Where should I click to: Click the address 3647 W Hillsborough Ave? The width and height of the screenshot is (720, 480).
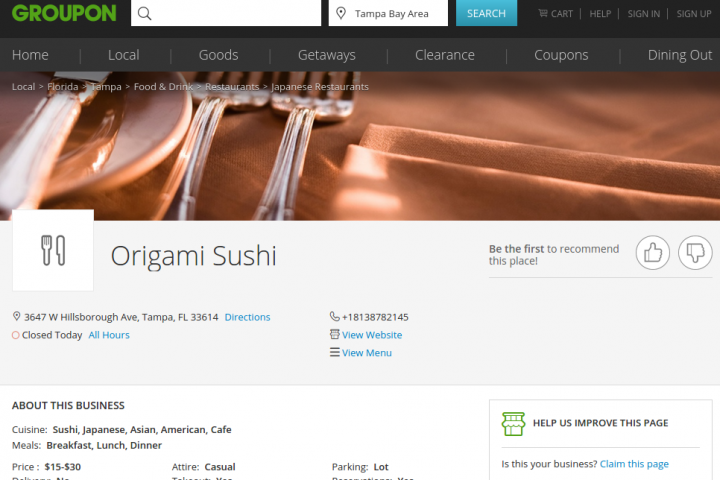pos(121,317)
